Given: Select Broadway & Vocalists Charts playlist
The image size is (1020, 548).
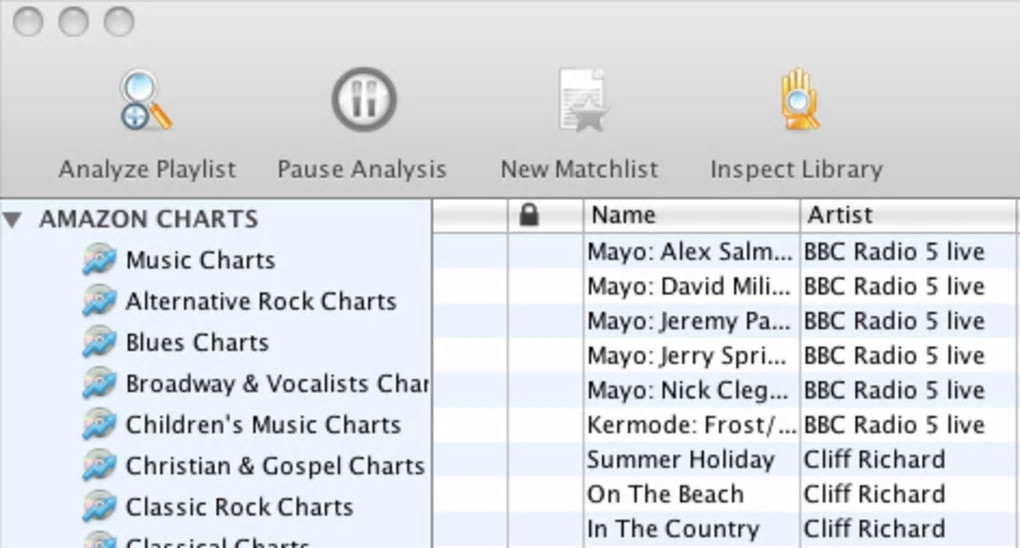Looking at the screenshot, I should click(276, 384).
